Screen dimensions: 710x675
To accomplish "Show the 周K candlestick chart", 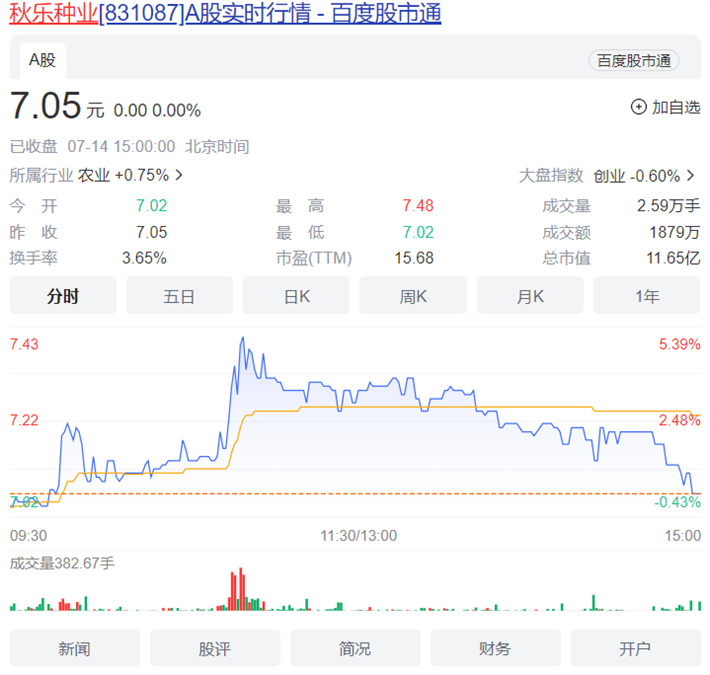I will point(413,296).
